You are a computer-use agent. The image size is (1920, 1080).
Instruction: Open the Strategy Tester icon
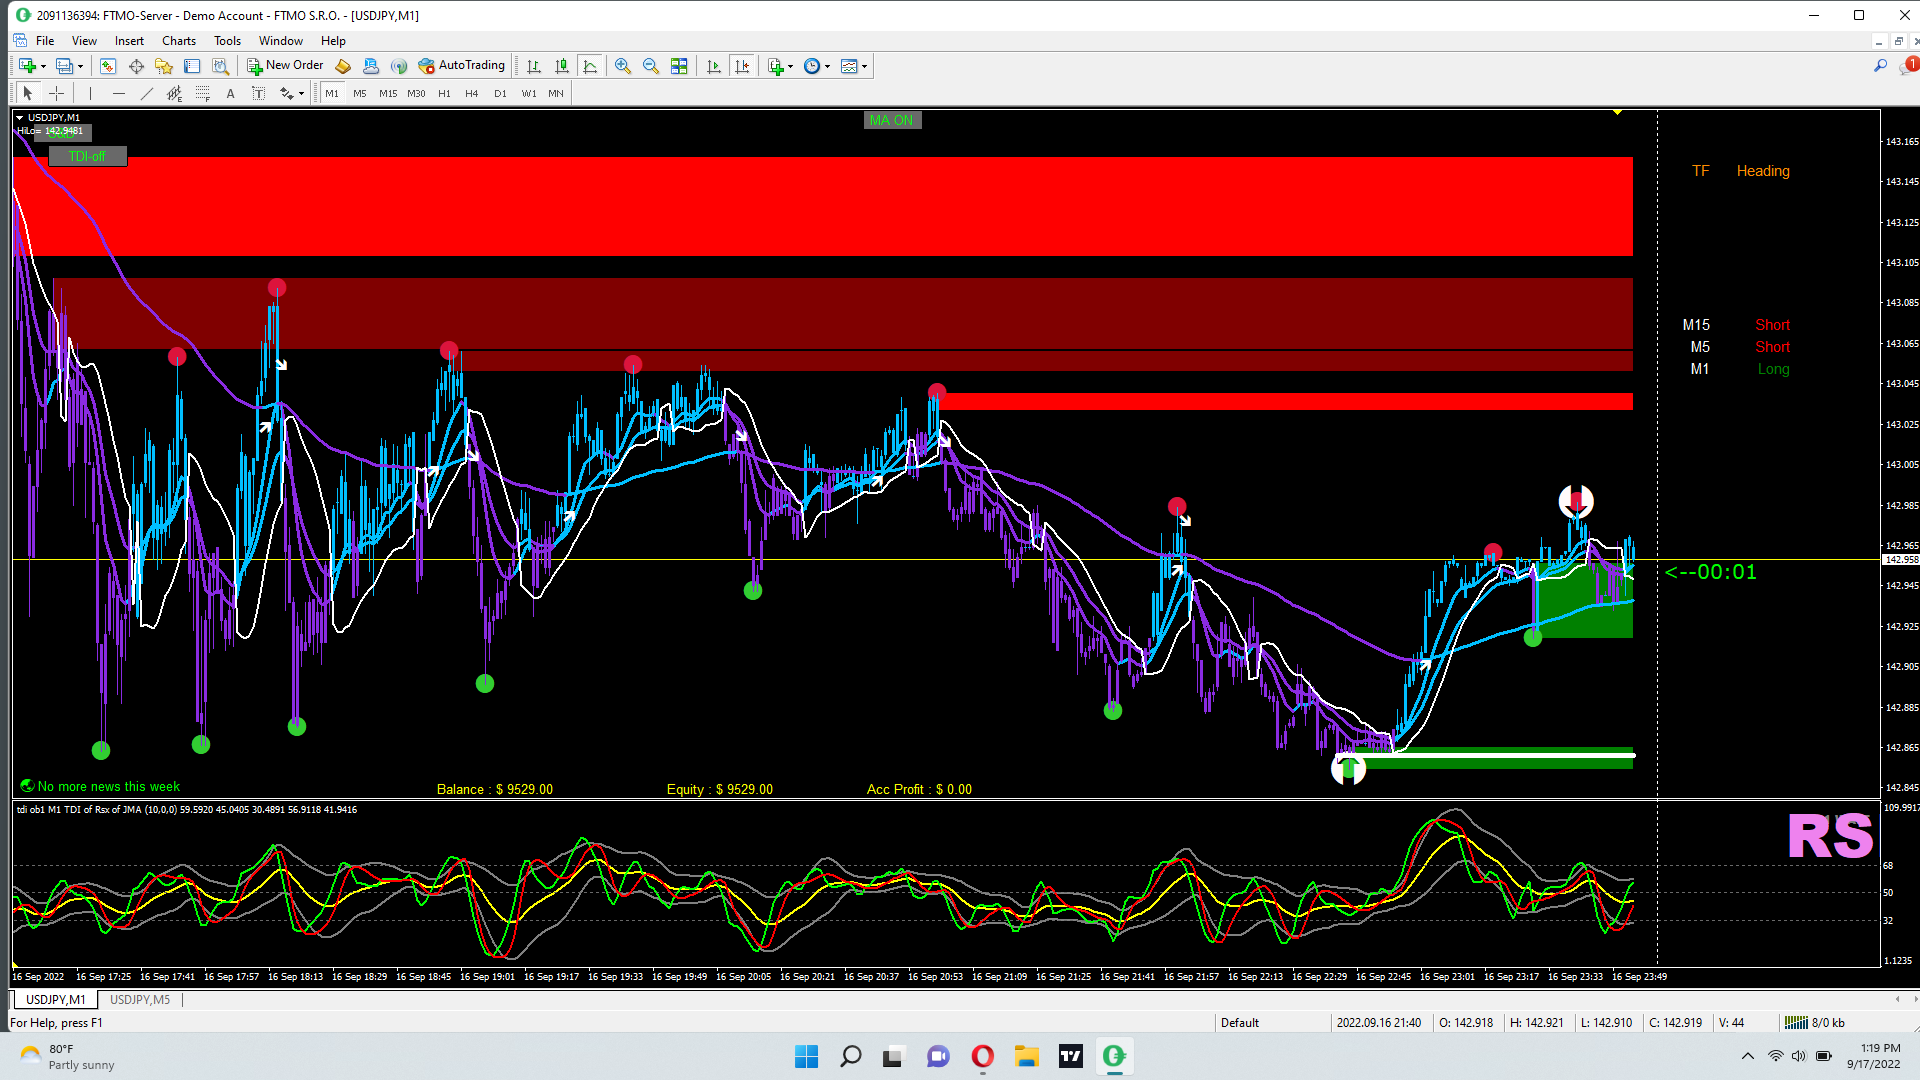221,66
